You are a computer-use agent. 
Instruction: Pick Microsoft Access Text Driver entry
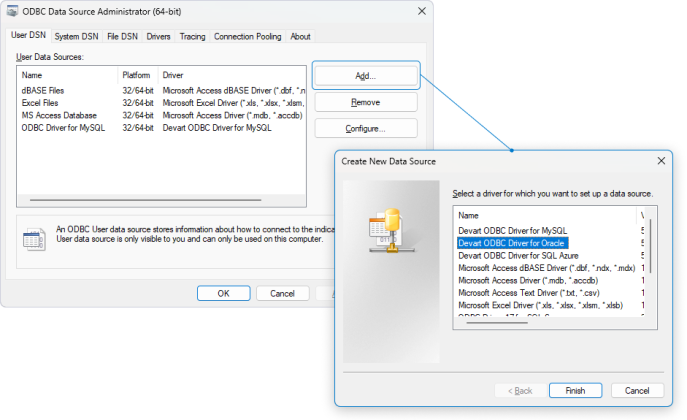click(528, 293)
